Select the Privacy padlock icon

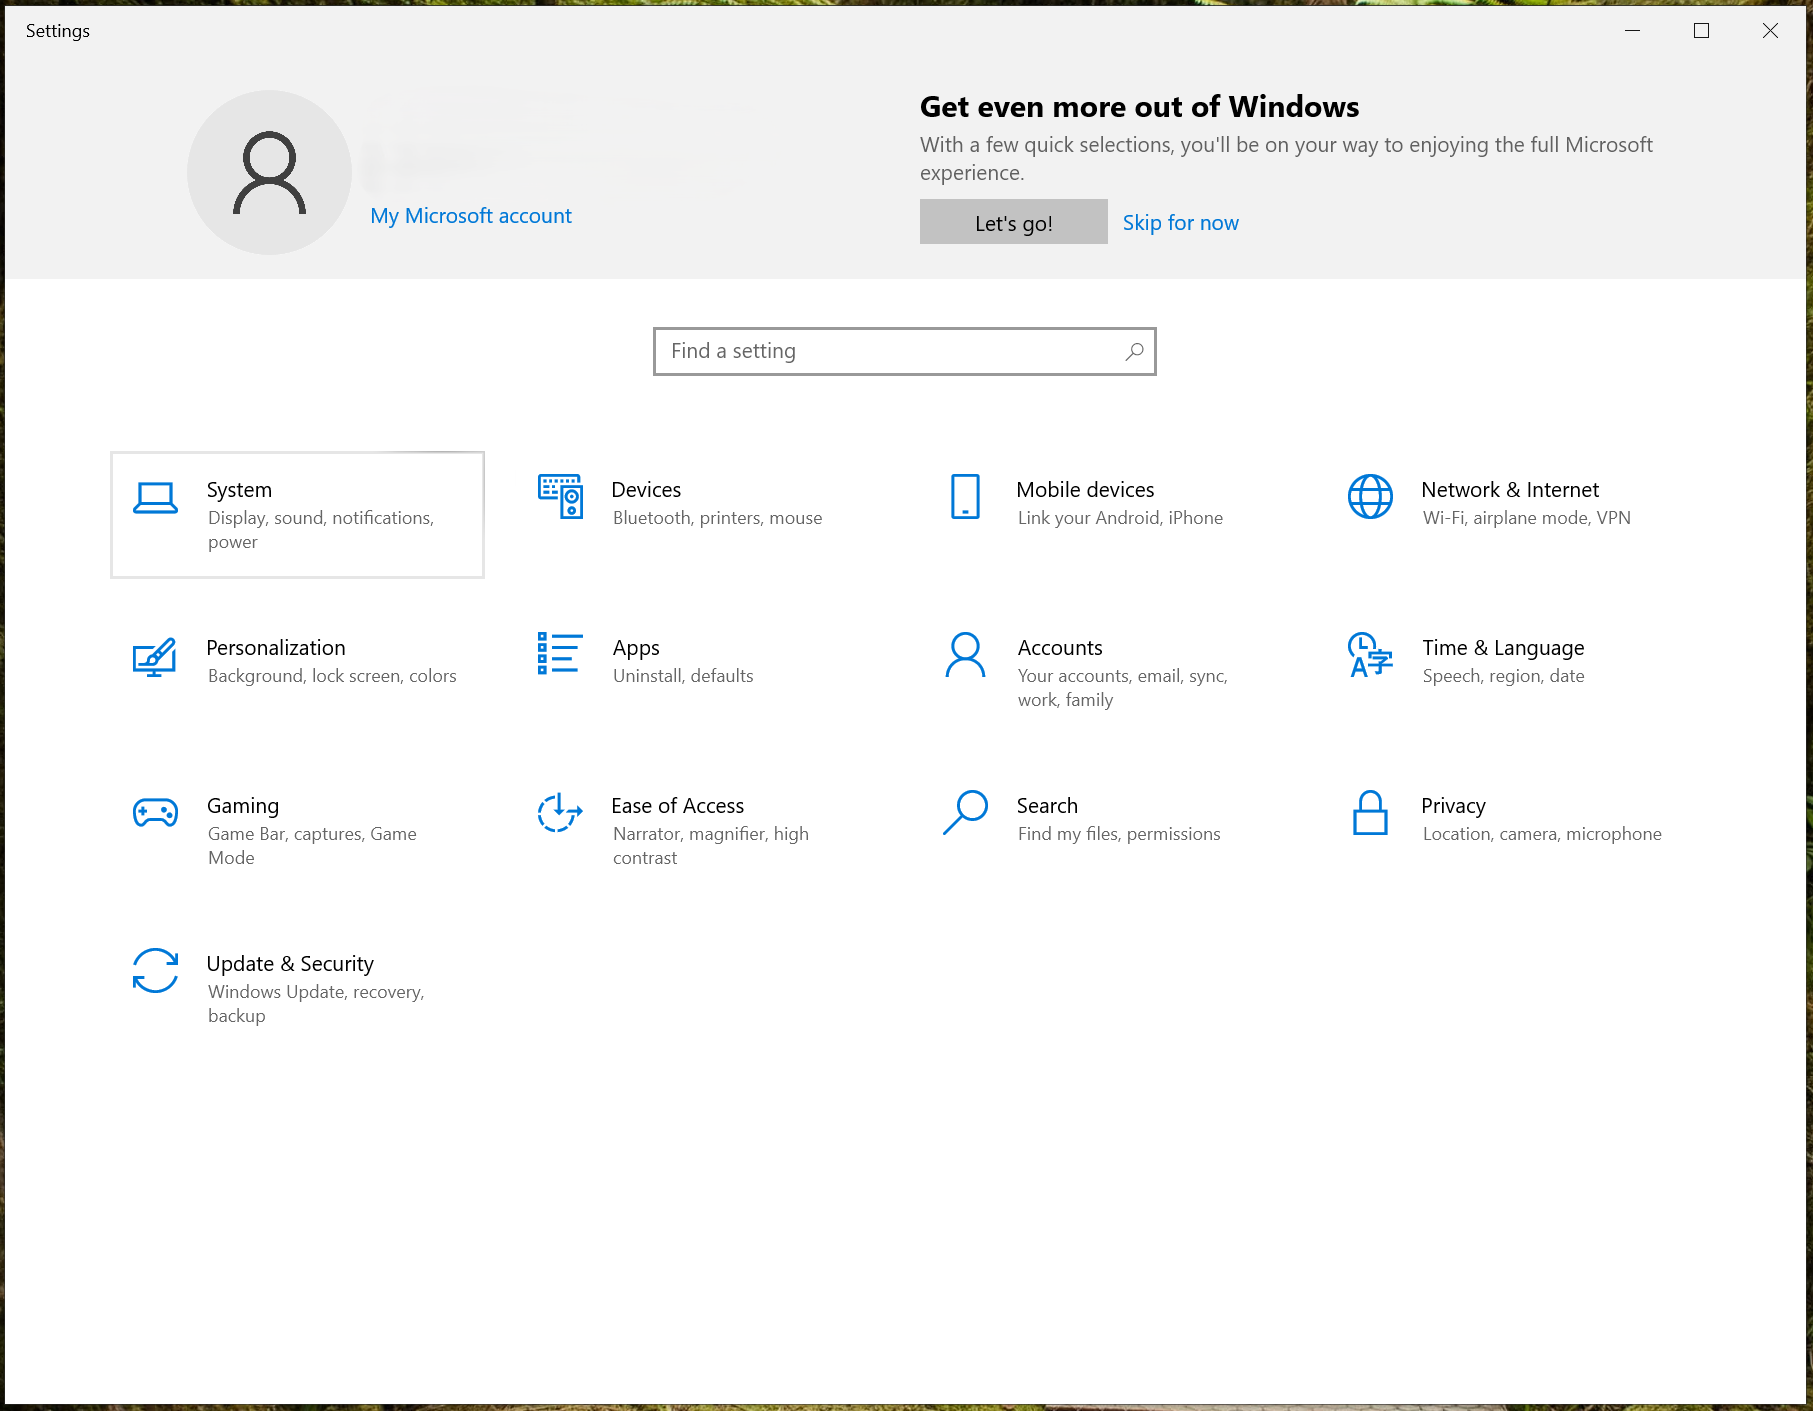(x=1370, y=812)
